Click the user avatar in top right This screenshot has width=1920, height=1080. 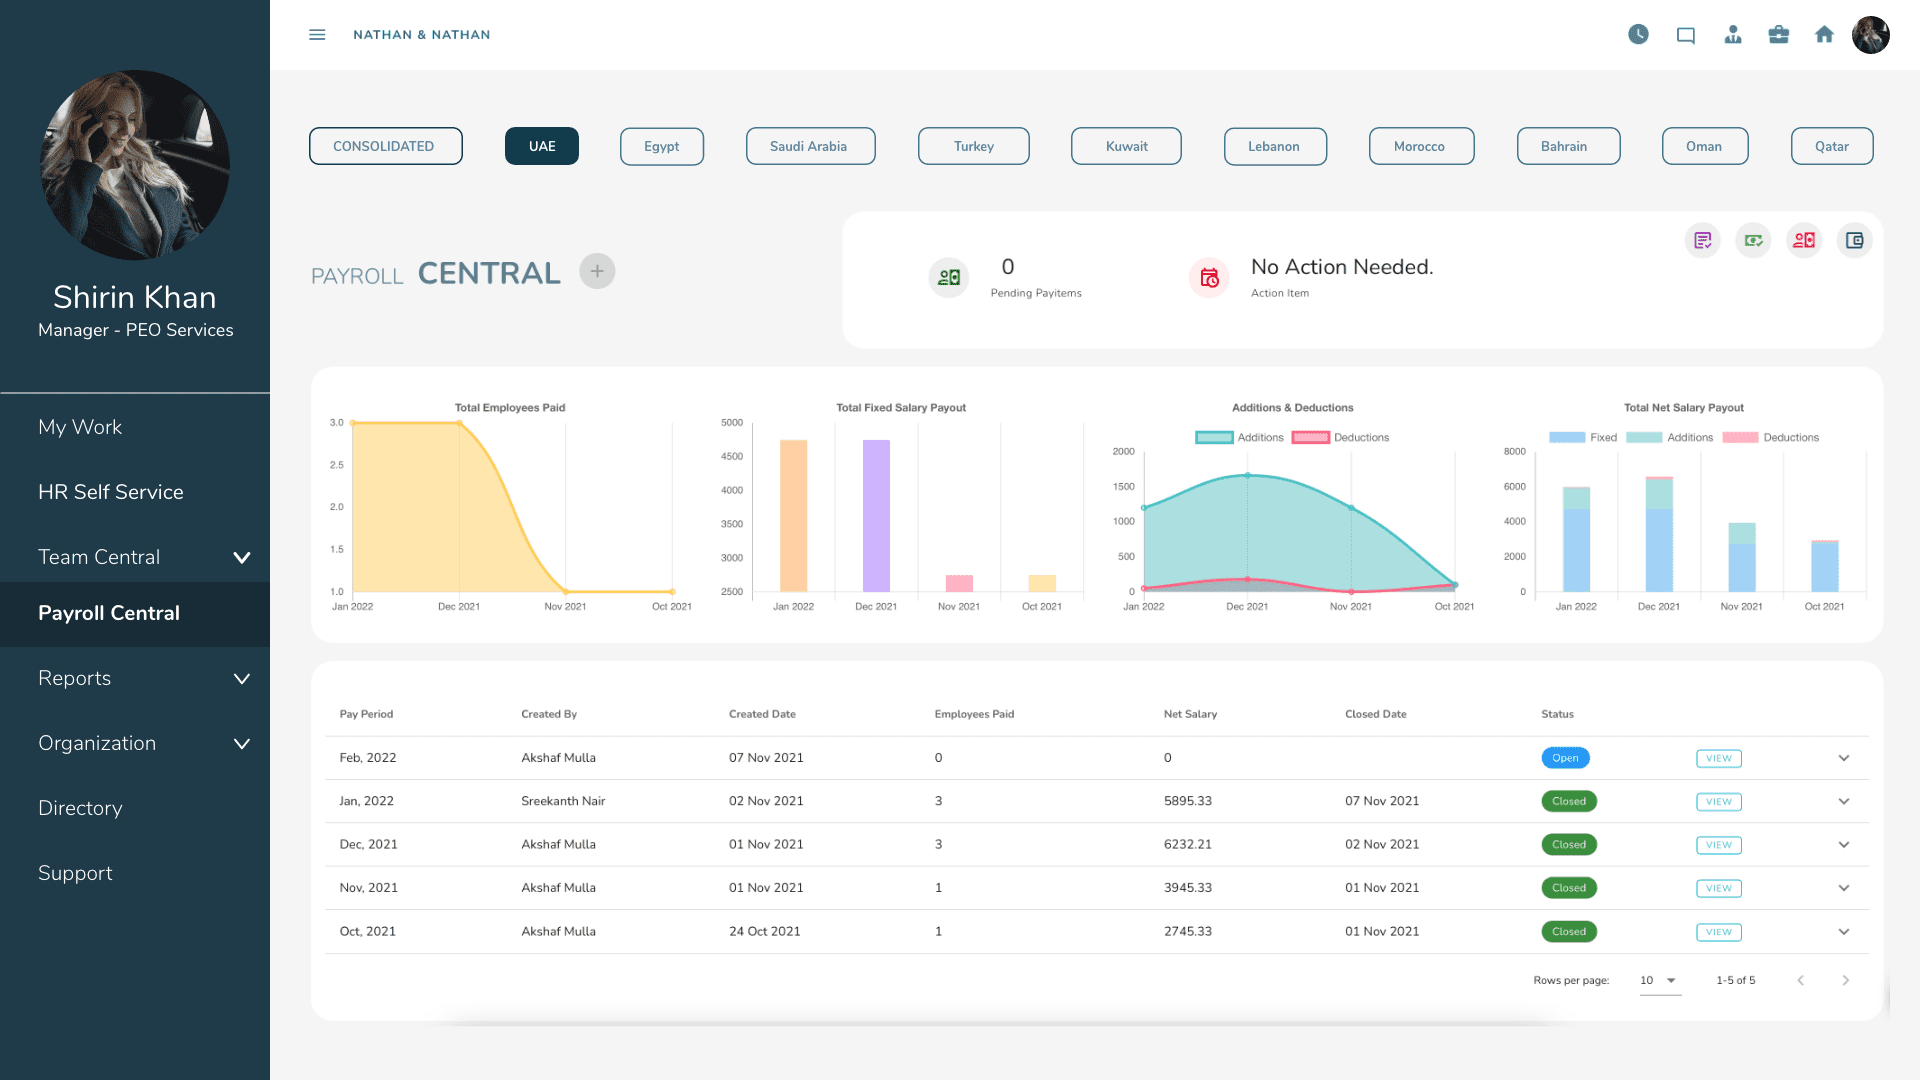click(1870, 35)
